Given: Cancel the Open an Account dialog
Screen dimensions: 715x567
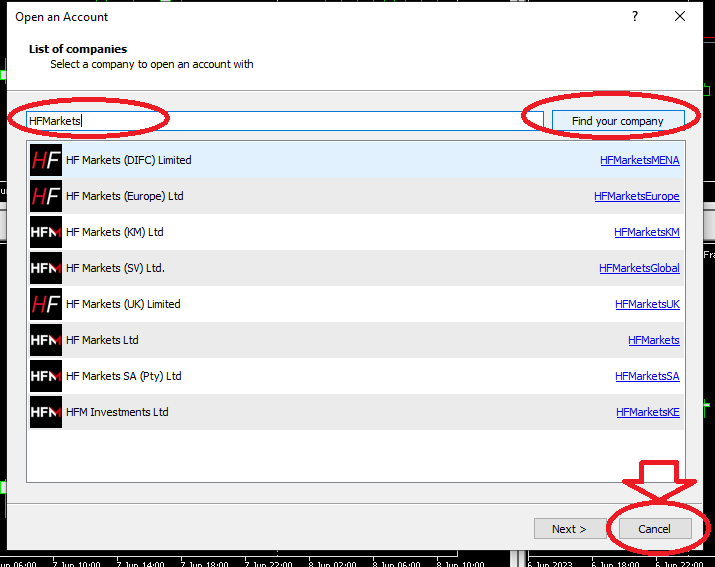Looking at the screenshot, I should point(654,529).
